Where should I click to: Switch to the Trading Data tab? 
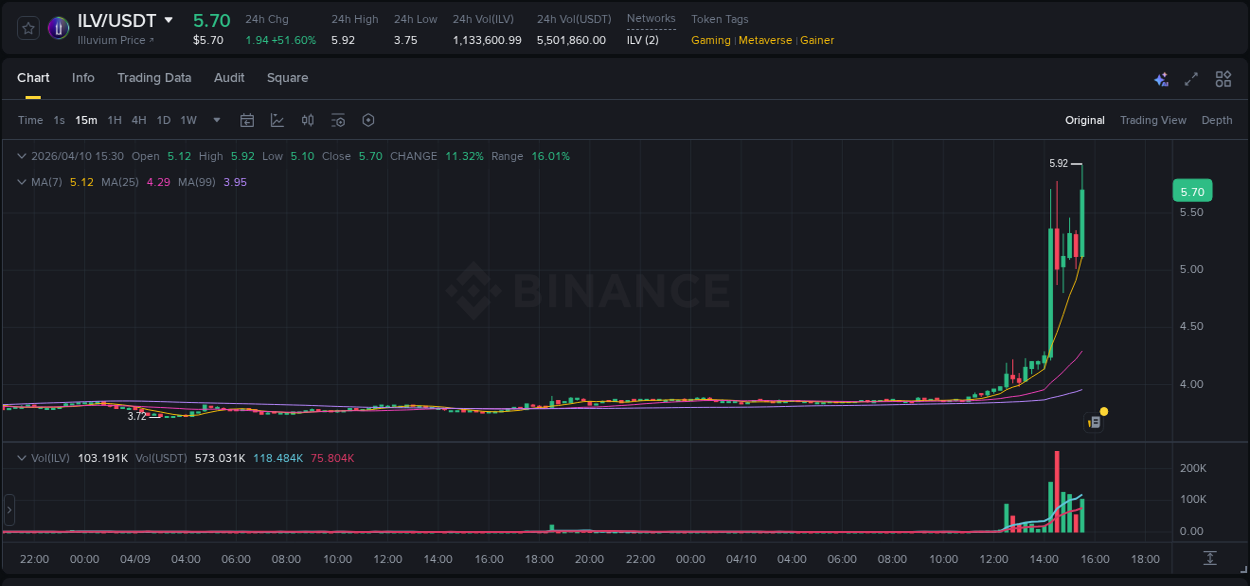tap(154, 78)
